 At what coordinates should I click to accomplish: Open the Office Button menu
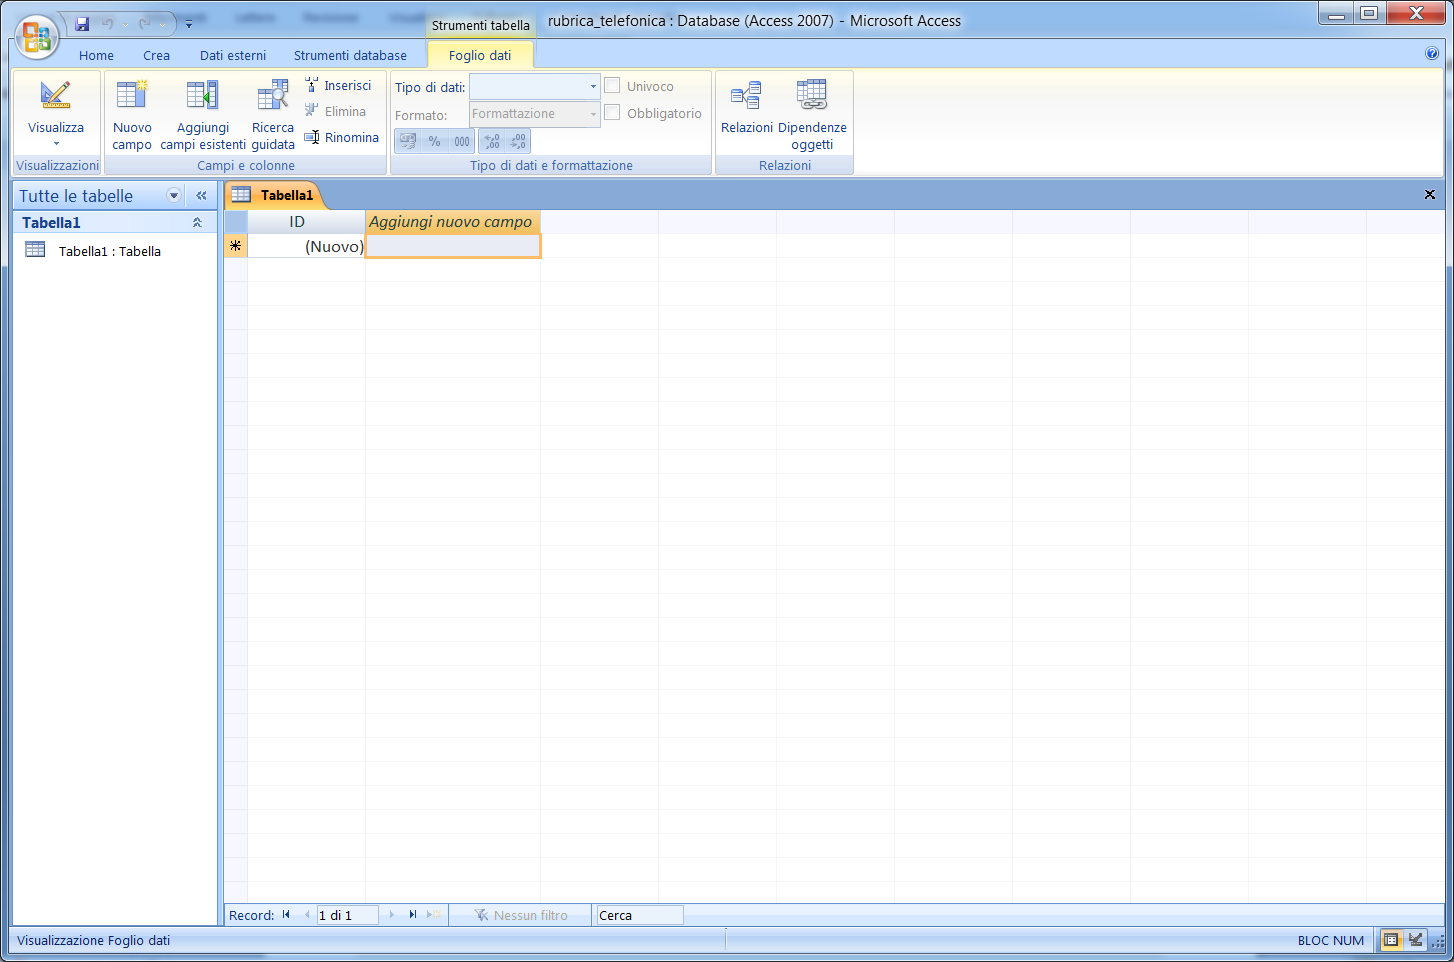[37, 37]
